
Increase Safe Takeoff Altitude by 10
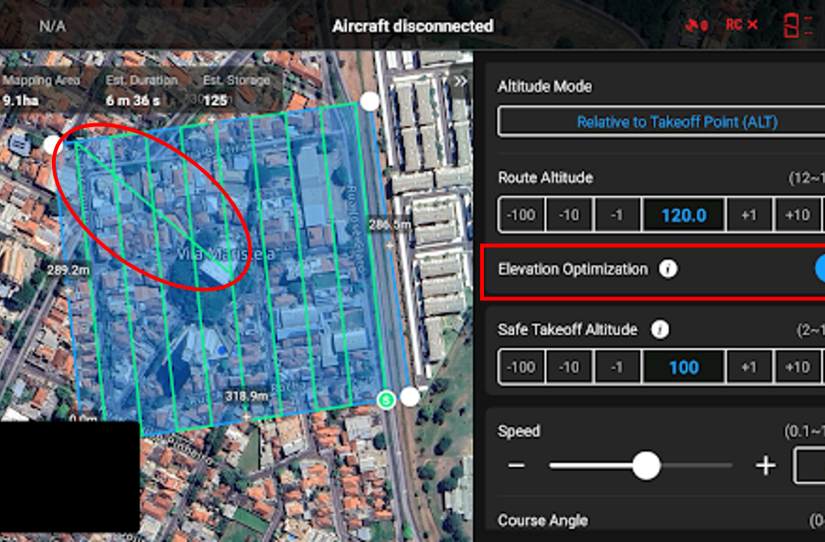[797, 367]
